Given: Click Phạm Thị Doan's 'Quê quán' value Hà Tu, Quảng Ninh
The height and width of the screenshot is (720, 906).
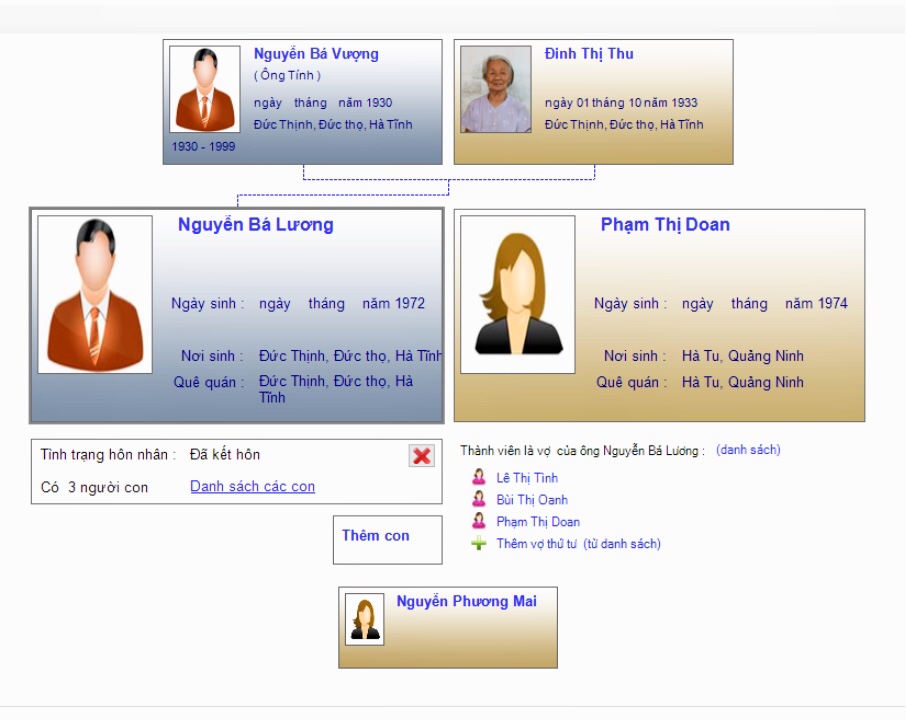Looking at the screenshot, I should pos(742,383).
